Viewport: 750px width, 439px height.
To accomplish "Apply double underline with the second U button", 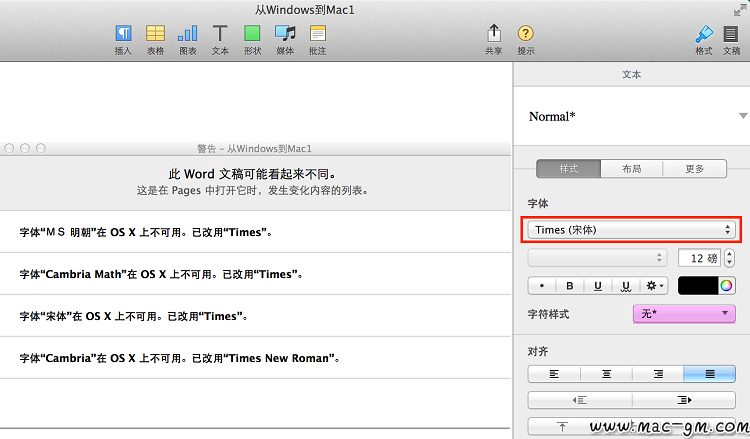I will click(x=626, y=286).
